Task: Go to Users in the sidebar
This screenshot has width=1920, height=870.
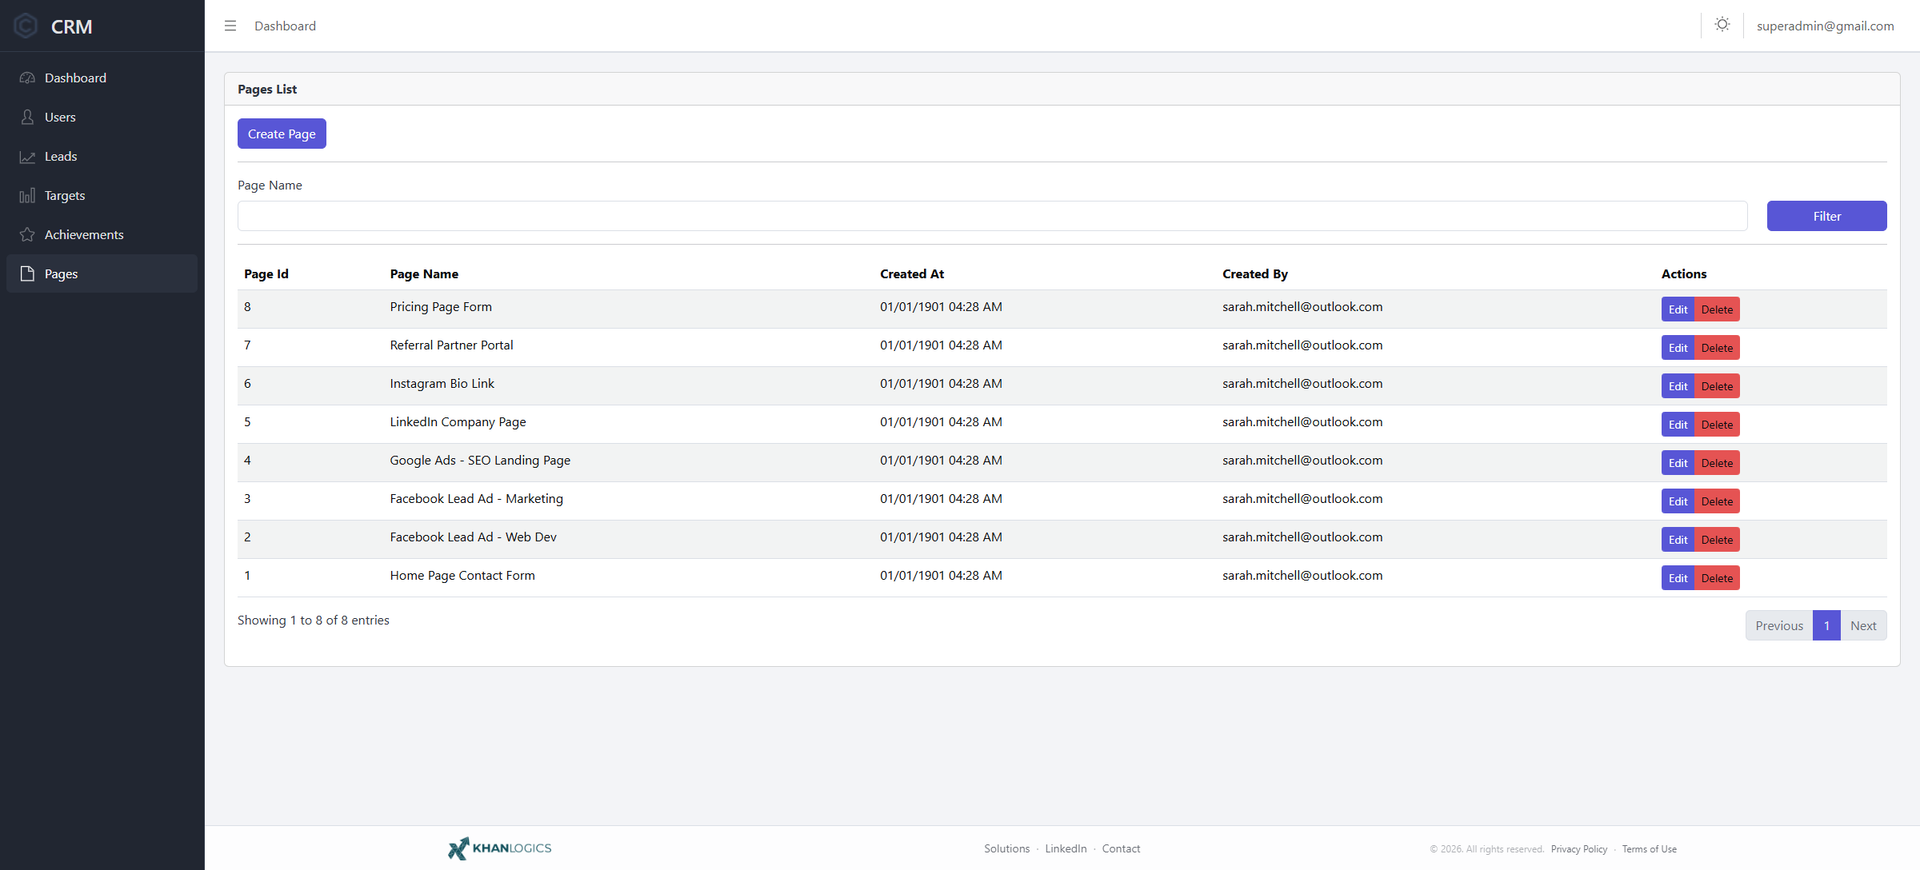Action: click(x=102, y=117)
